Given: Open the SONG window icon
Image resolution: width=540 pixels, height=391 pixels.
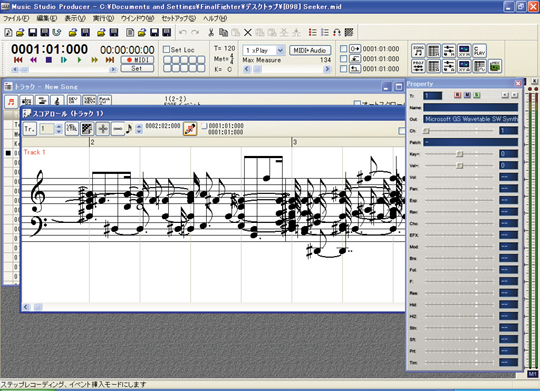Looking at the screenshot, I should (418, 51).
